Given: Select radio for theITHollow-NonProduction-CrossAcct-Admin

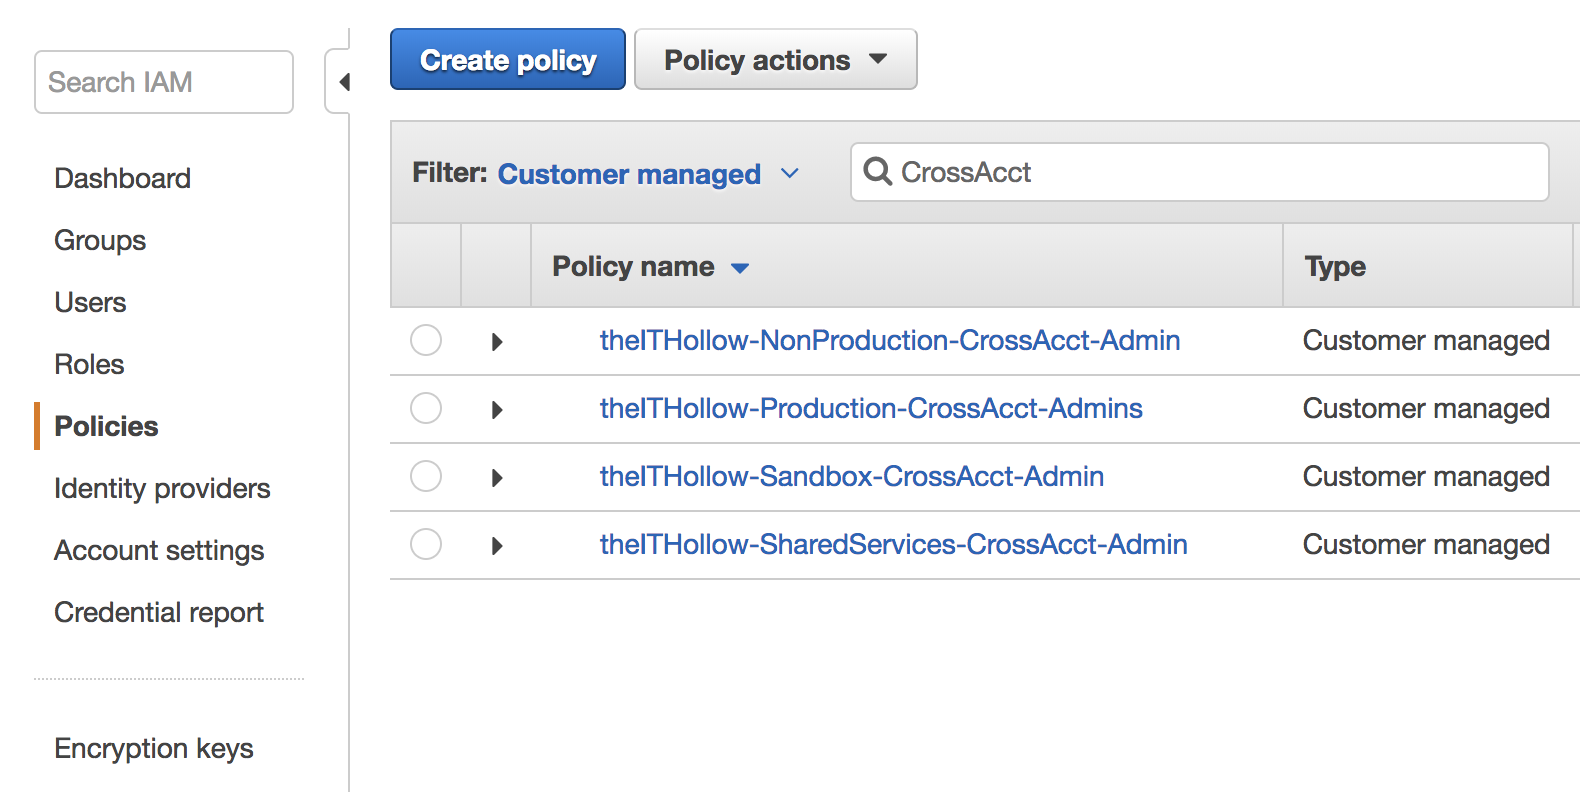Looking at the screenshot, I should pos(426,340).
